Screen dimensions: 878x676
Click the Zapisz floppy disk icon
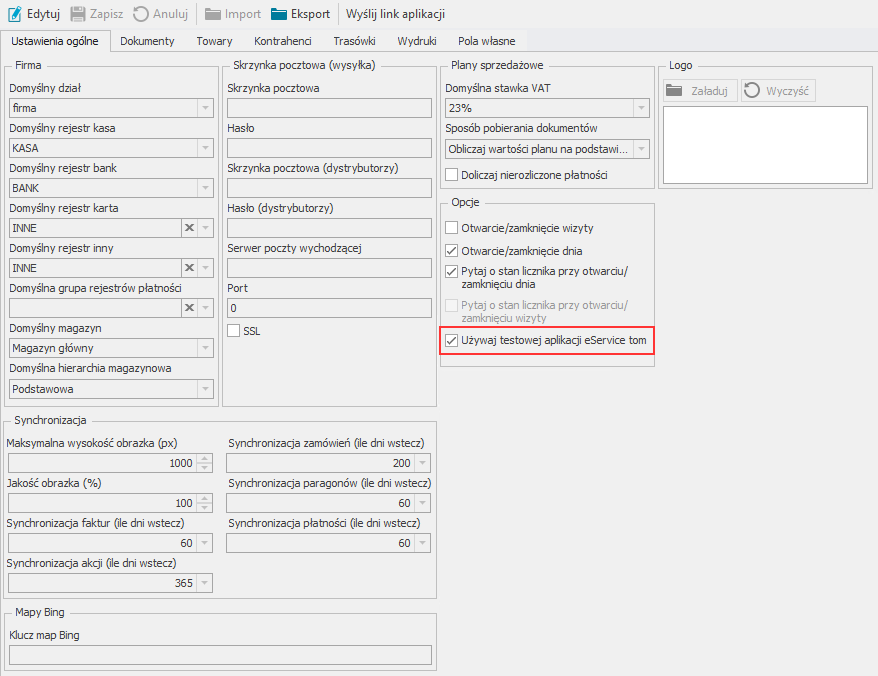(x=78, y=14)
